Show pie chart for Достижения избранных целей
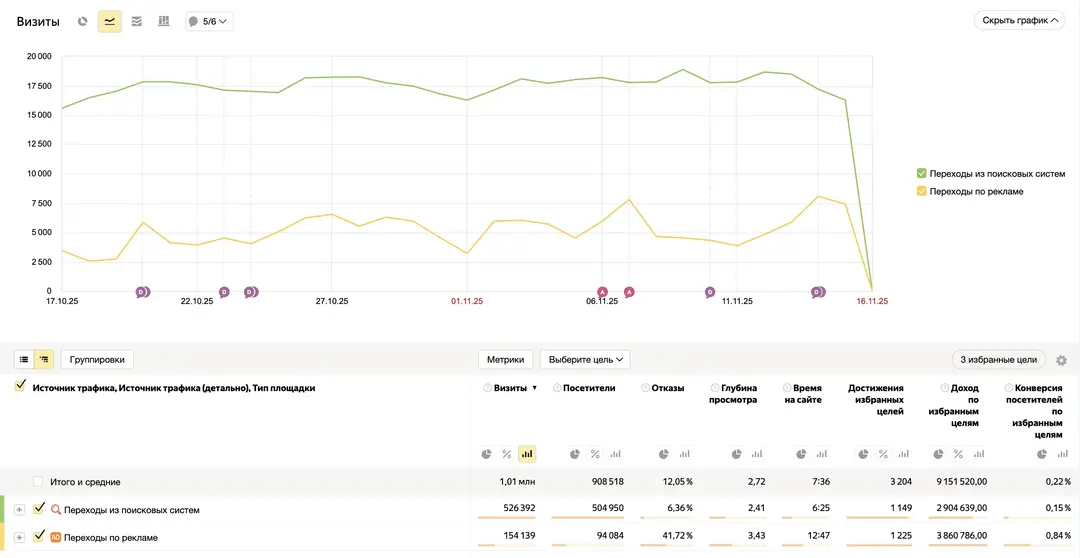This screenshot has height=558, width=1080. pos(863,454)
